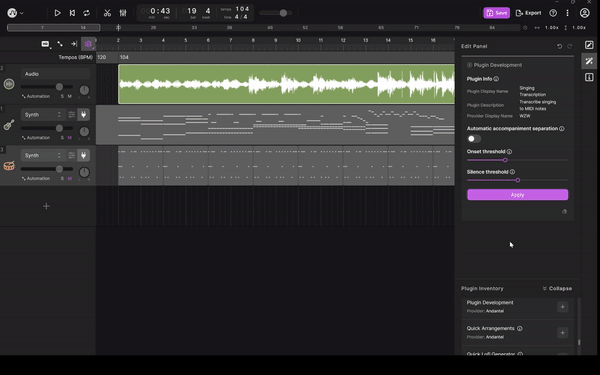This screenshot has width=600, height=375.
Task: Edit the Audio track name field
Action: pos(55,74)
